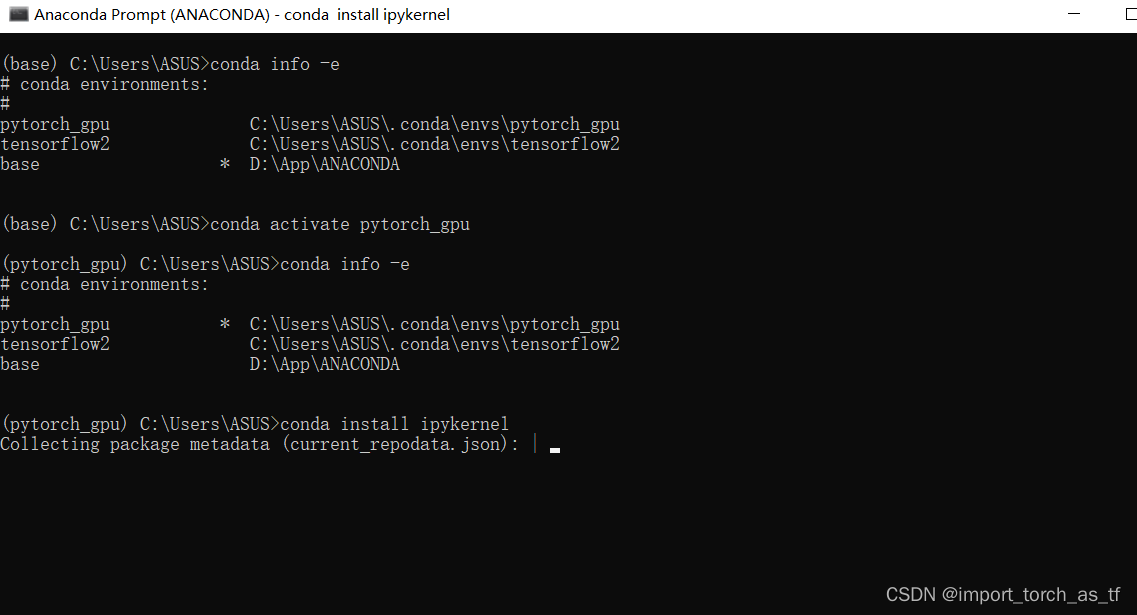Minimize the Anaconda Prompt window
1137x615 pixels.
tap(1075, 13)
